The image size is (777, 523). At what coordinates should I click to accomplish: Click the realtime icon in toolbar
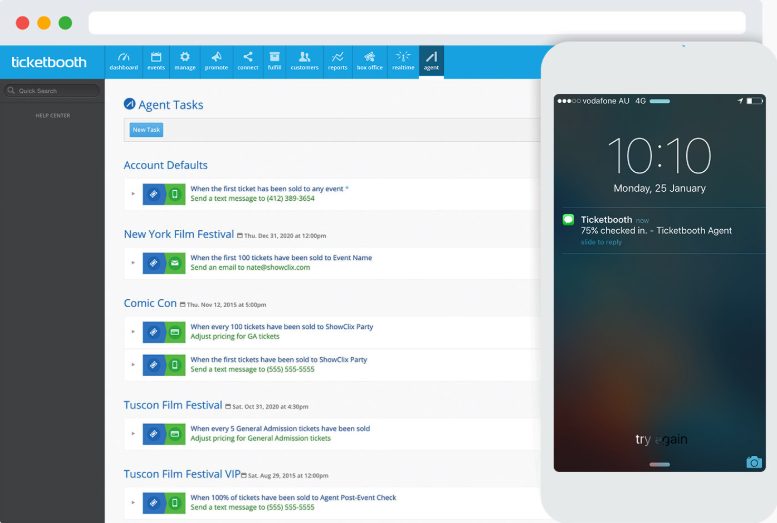[403, 61]
